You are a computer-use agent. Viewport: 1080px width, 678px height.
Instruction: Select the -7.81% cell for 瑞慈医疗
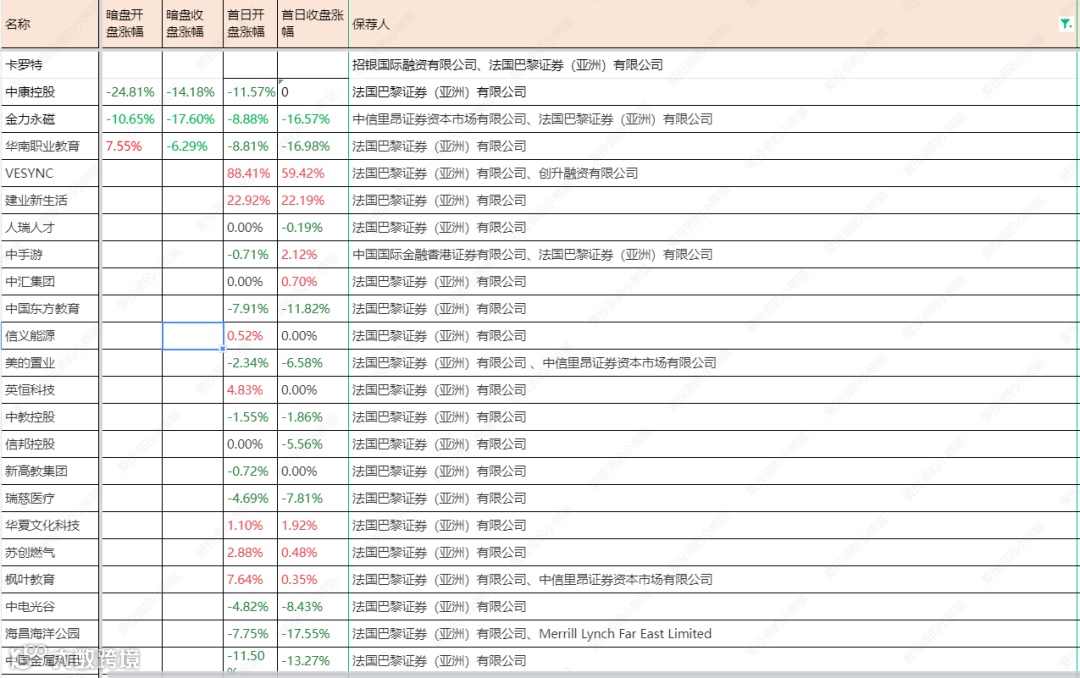pos(313,498)
